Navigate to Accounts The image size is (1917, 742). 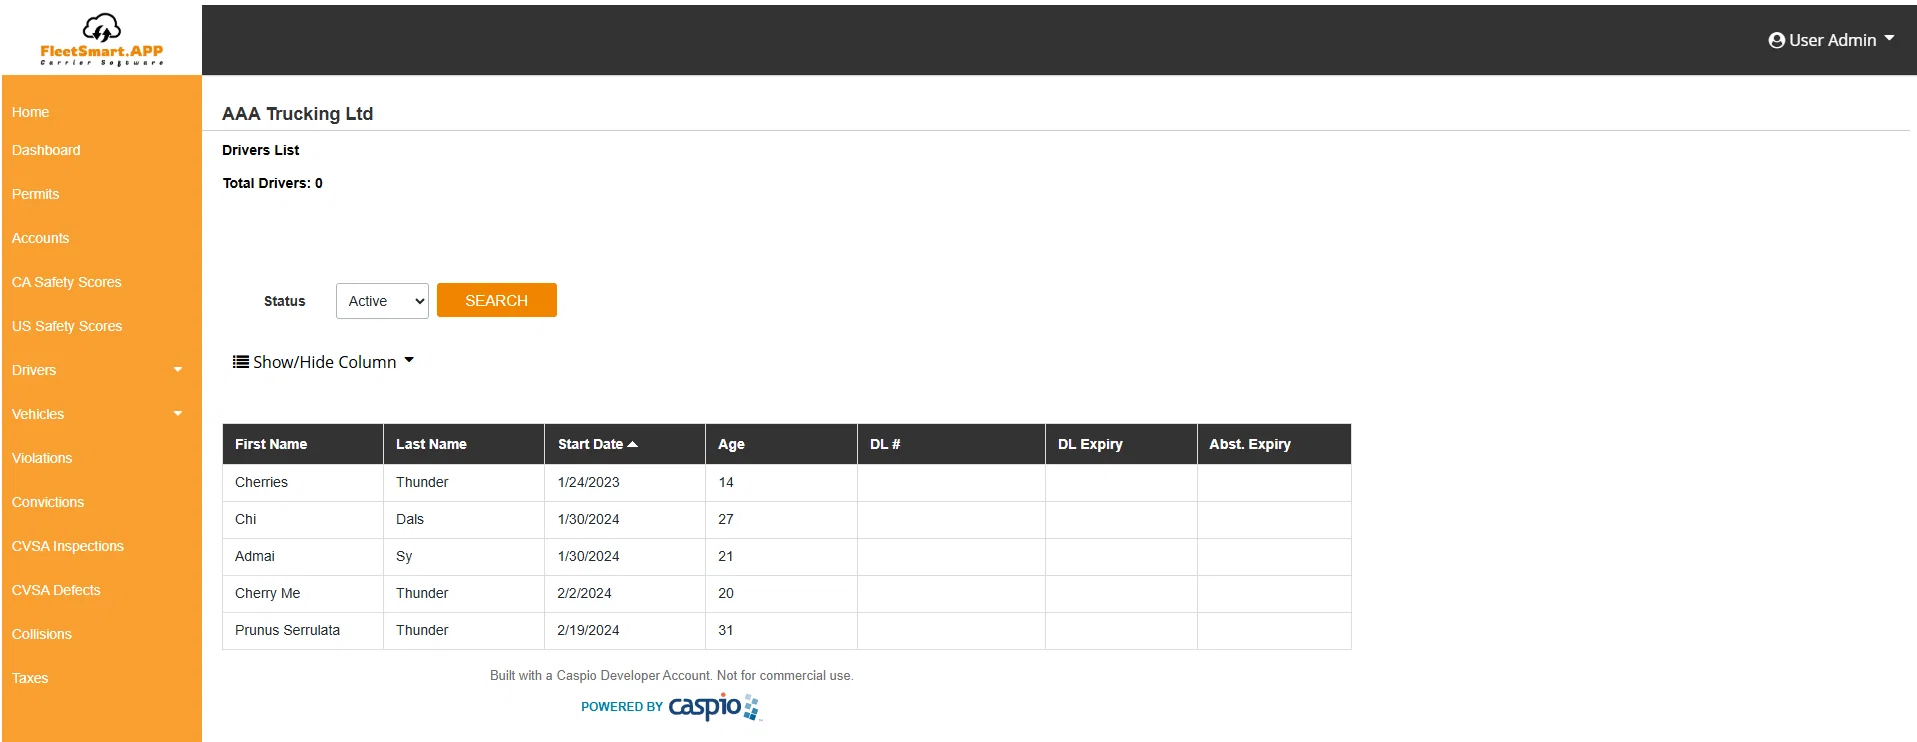point(40,238)
